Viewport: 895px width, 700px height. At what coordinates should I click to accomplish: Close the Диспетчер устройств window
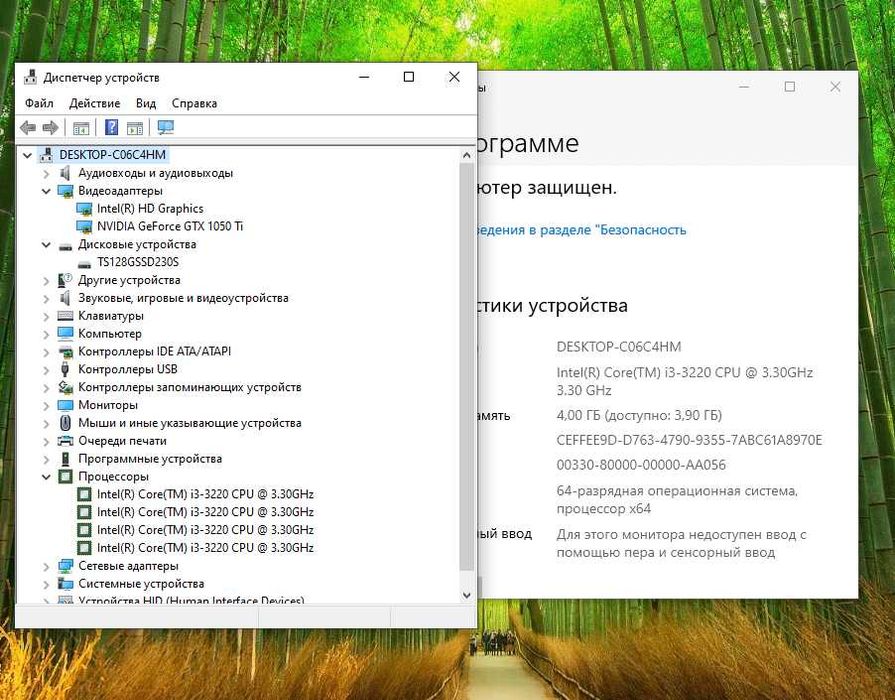tap(454, 77)
